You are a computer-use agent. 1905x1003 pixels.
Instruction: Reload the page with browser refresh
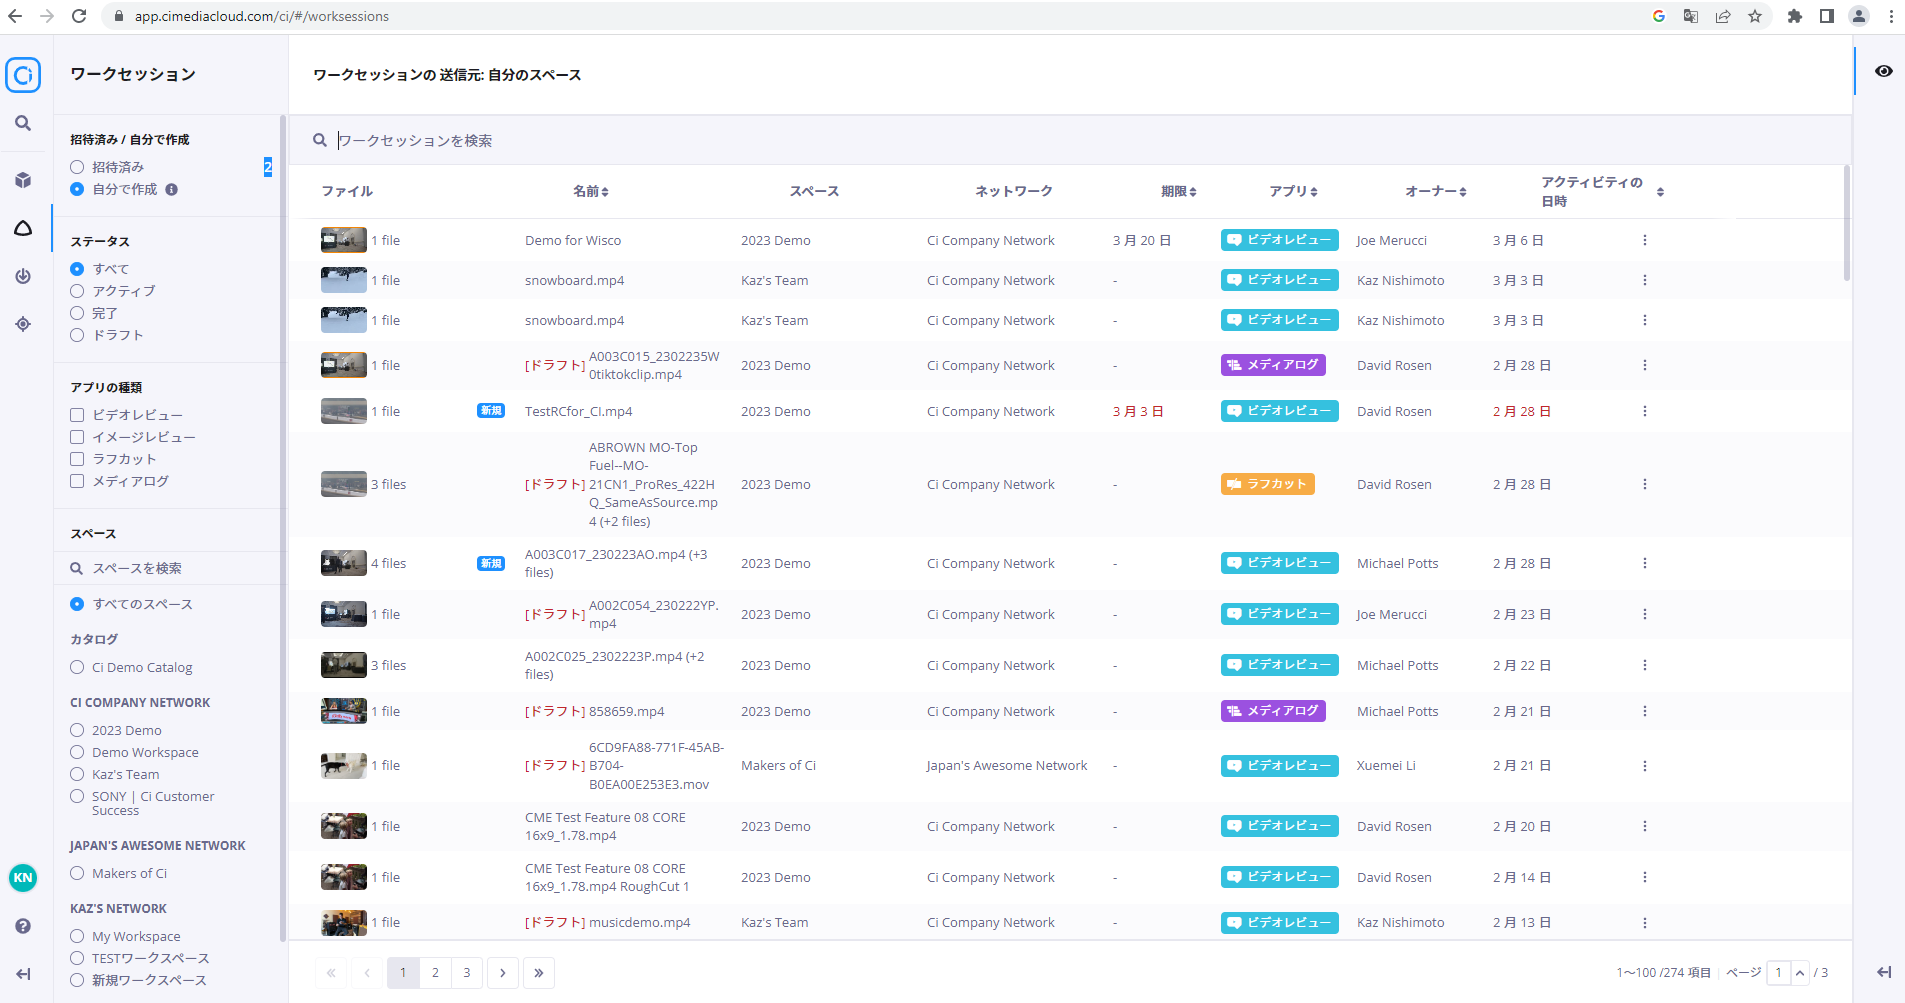pyautogui.click(x=79, y=16)
